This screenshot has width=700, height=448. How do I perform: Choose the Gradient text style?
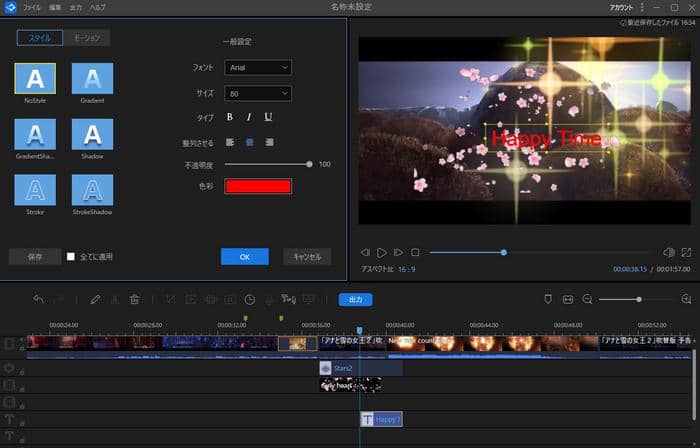[x=92, y=79]
